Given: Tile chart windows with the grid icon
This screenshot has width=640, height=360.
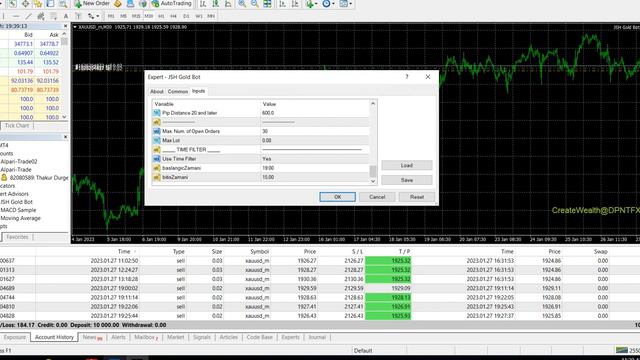Looking at the screenshot, I should [267, 4].
